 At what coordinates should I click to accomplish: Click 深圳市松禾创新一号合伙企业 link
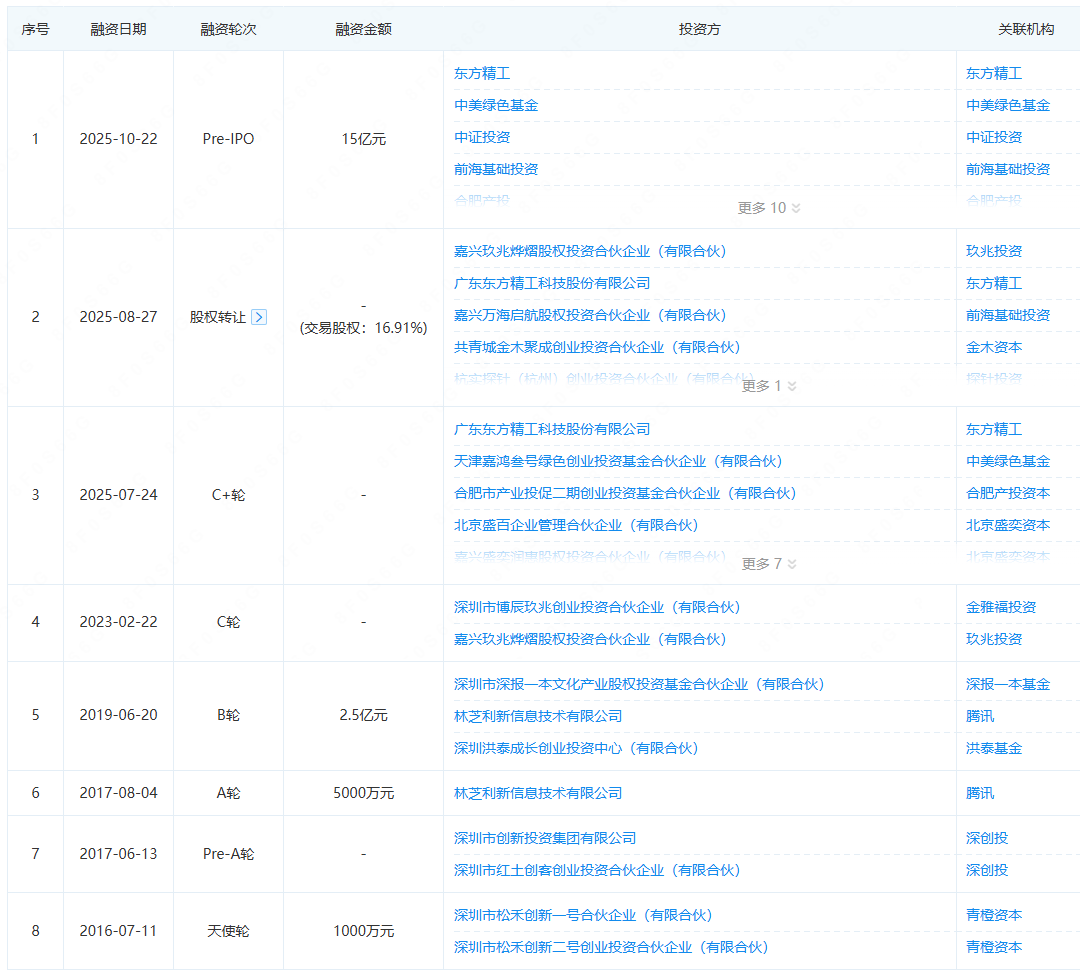click(583, 916)
